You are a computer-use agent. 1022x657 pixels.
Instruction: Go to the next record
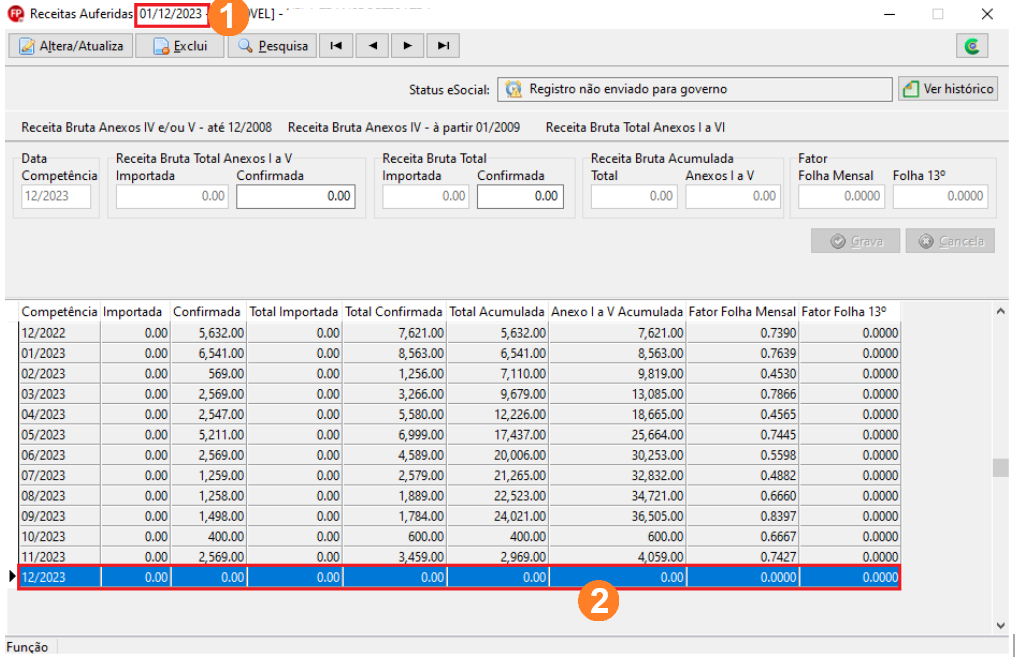point(408,46)
